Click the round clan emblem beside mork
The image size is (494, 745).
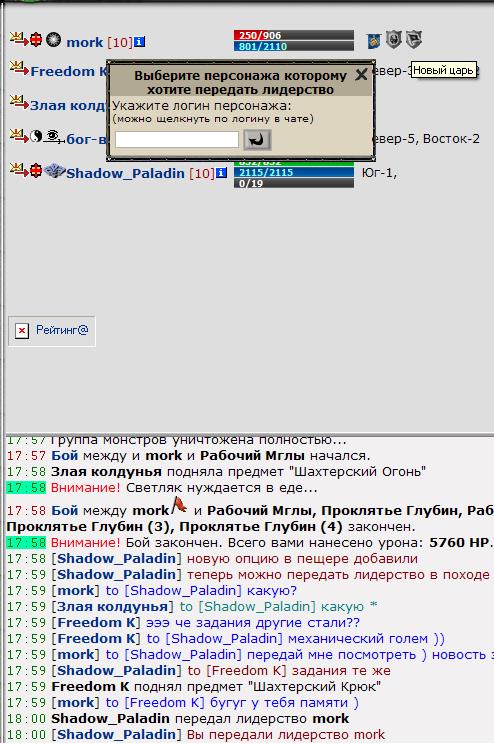pos(53,39)
